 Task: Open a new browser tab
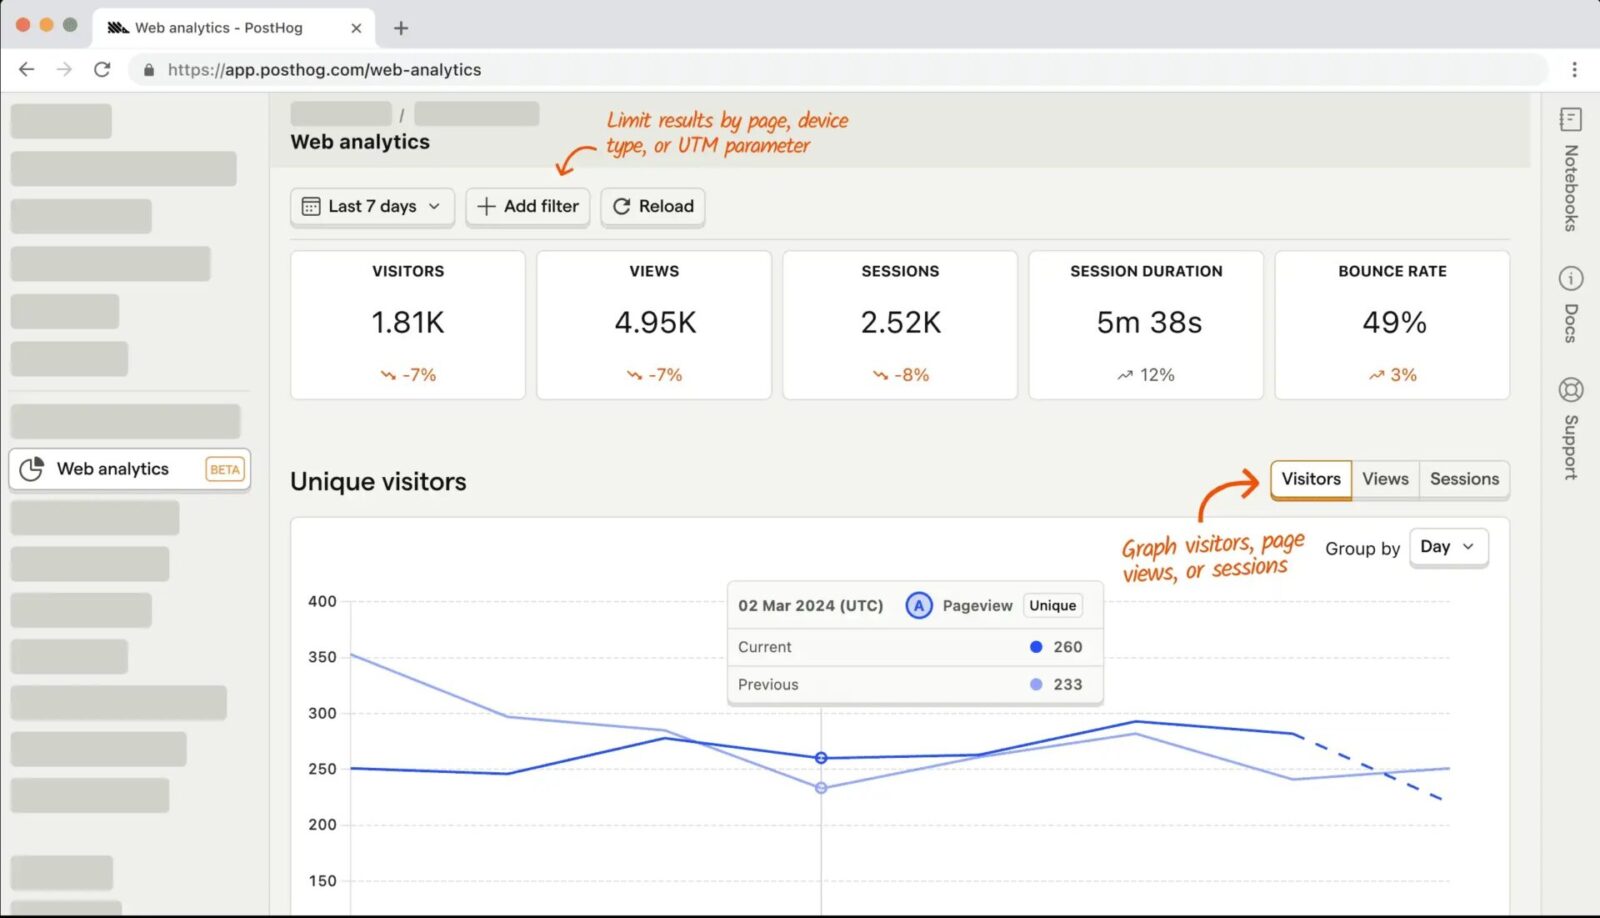pos(401,28)
